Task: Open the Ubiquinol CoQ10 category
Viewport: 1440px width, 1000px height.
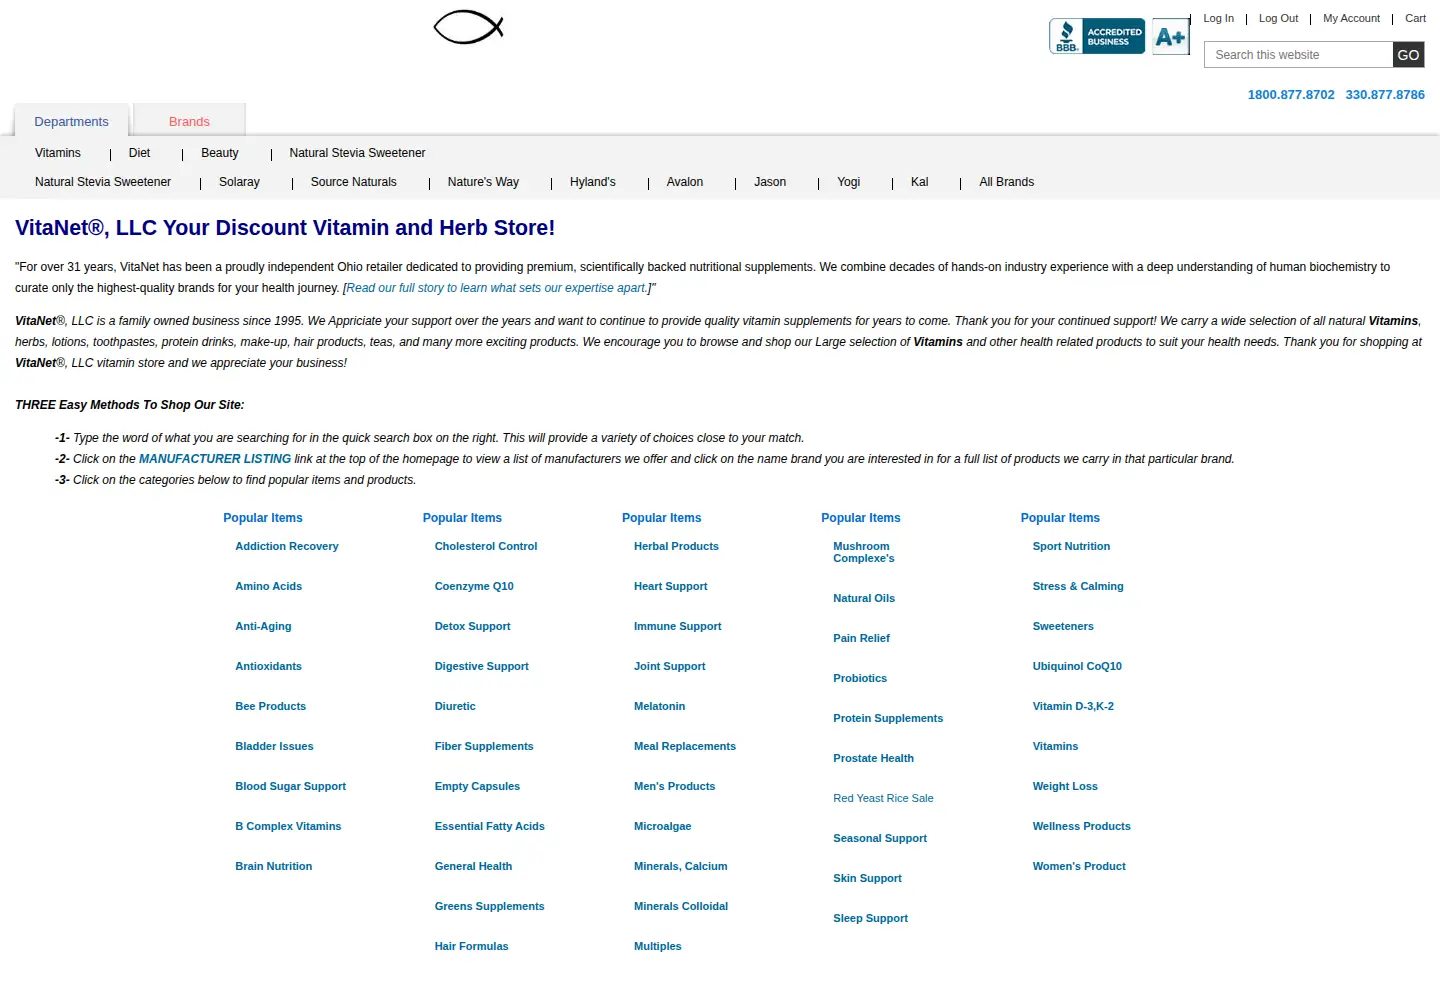Action: 1077,667
